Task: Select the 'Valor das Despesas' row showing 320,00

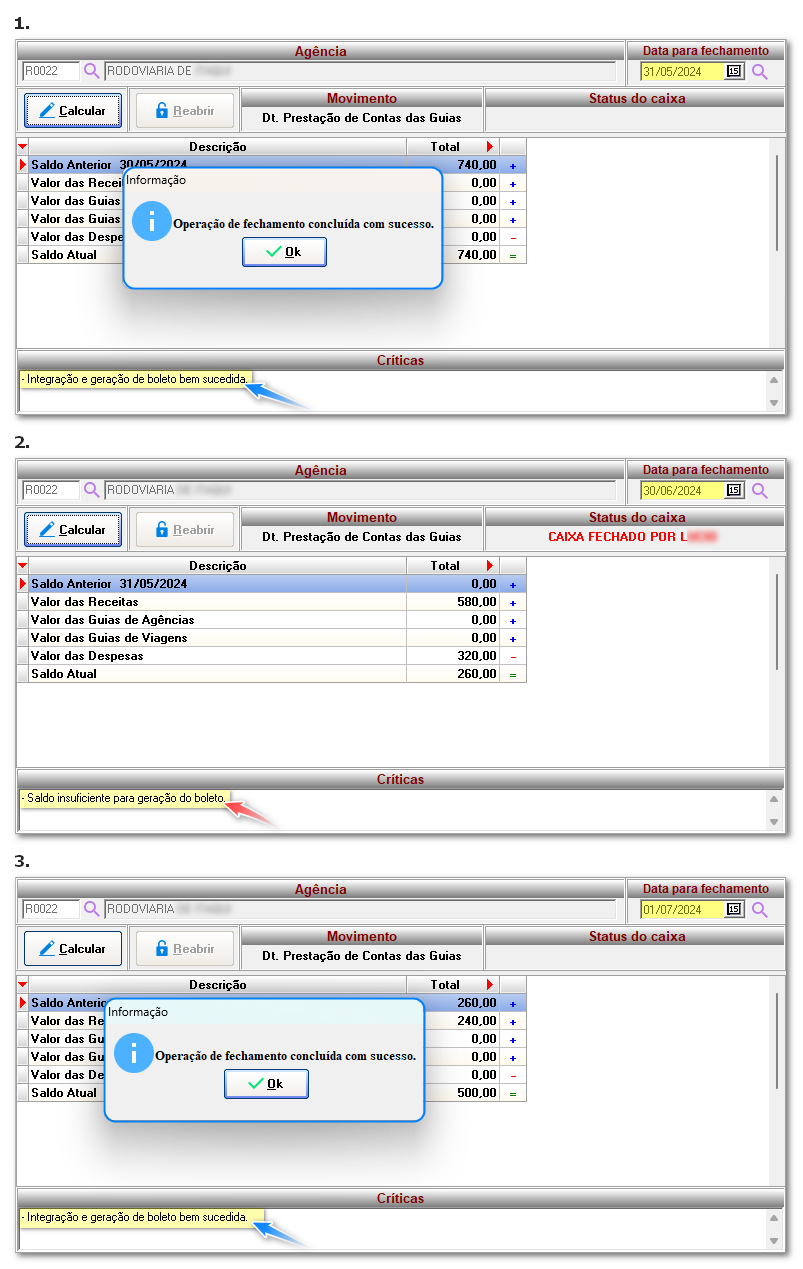Action: 272,656
